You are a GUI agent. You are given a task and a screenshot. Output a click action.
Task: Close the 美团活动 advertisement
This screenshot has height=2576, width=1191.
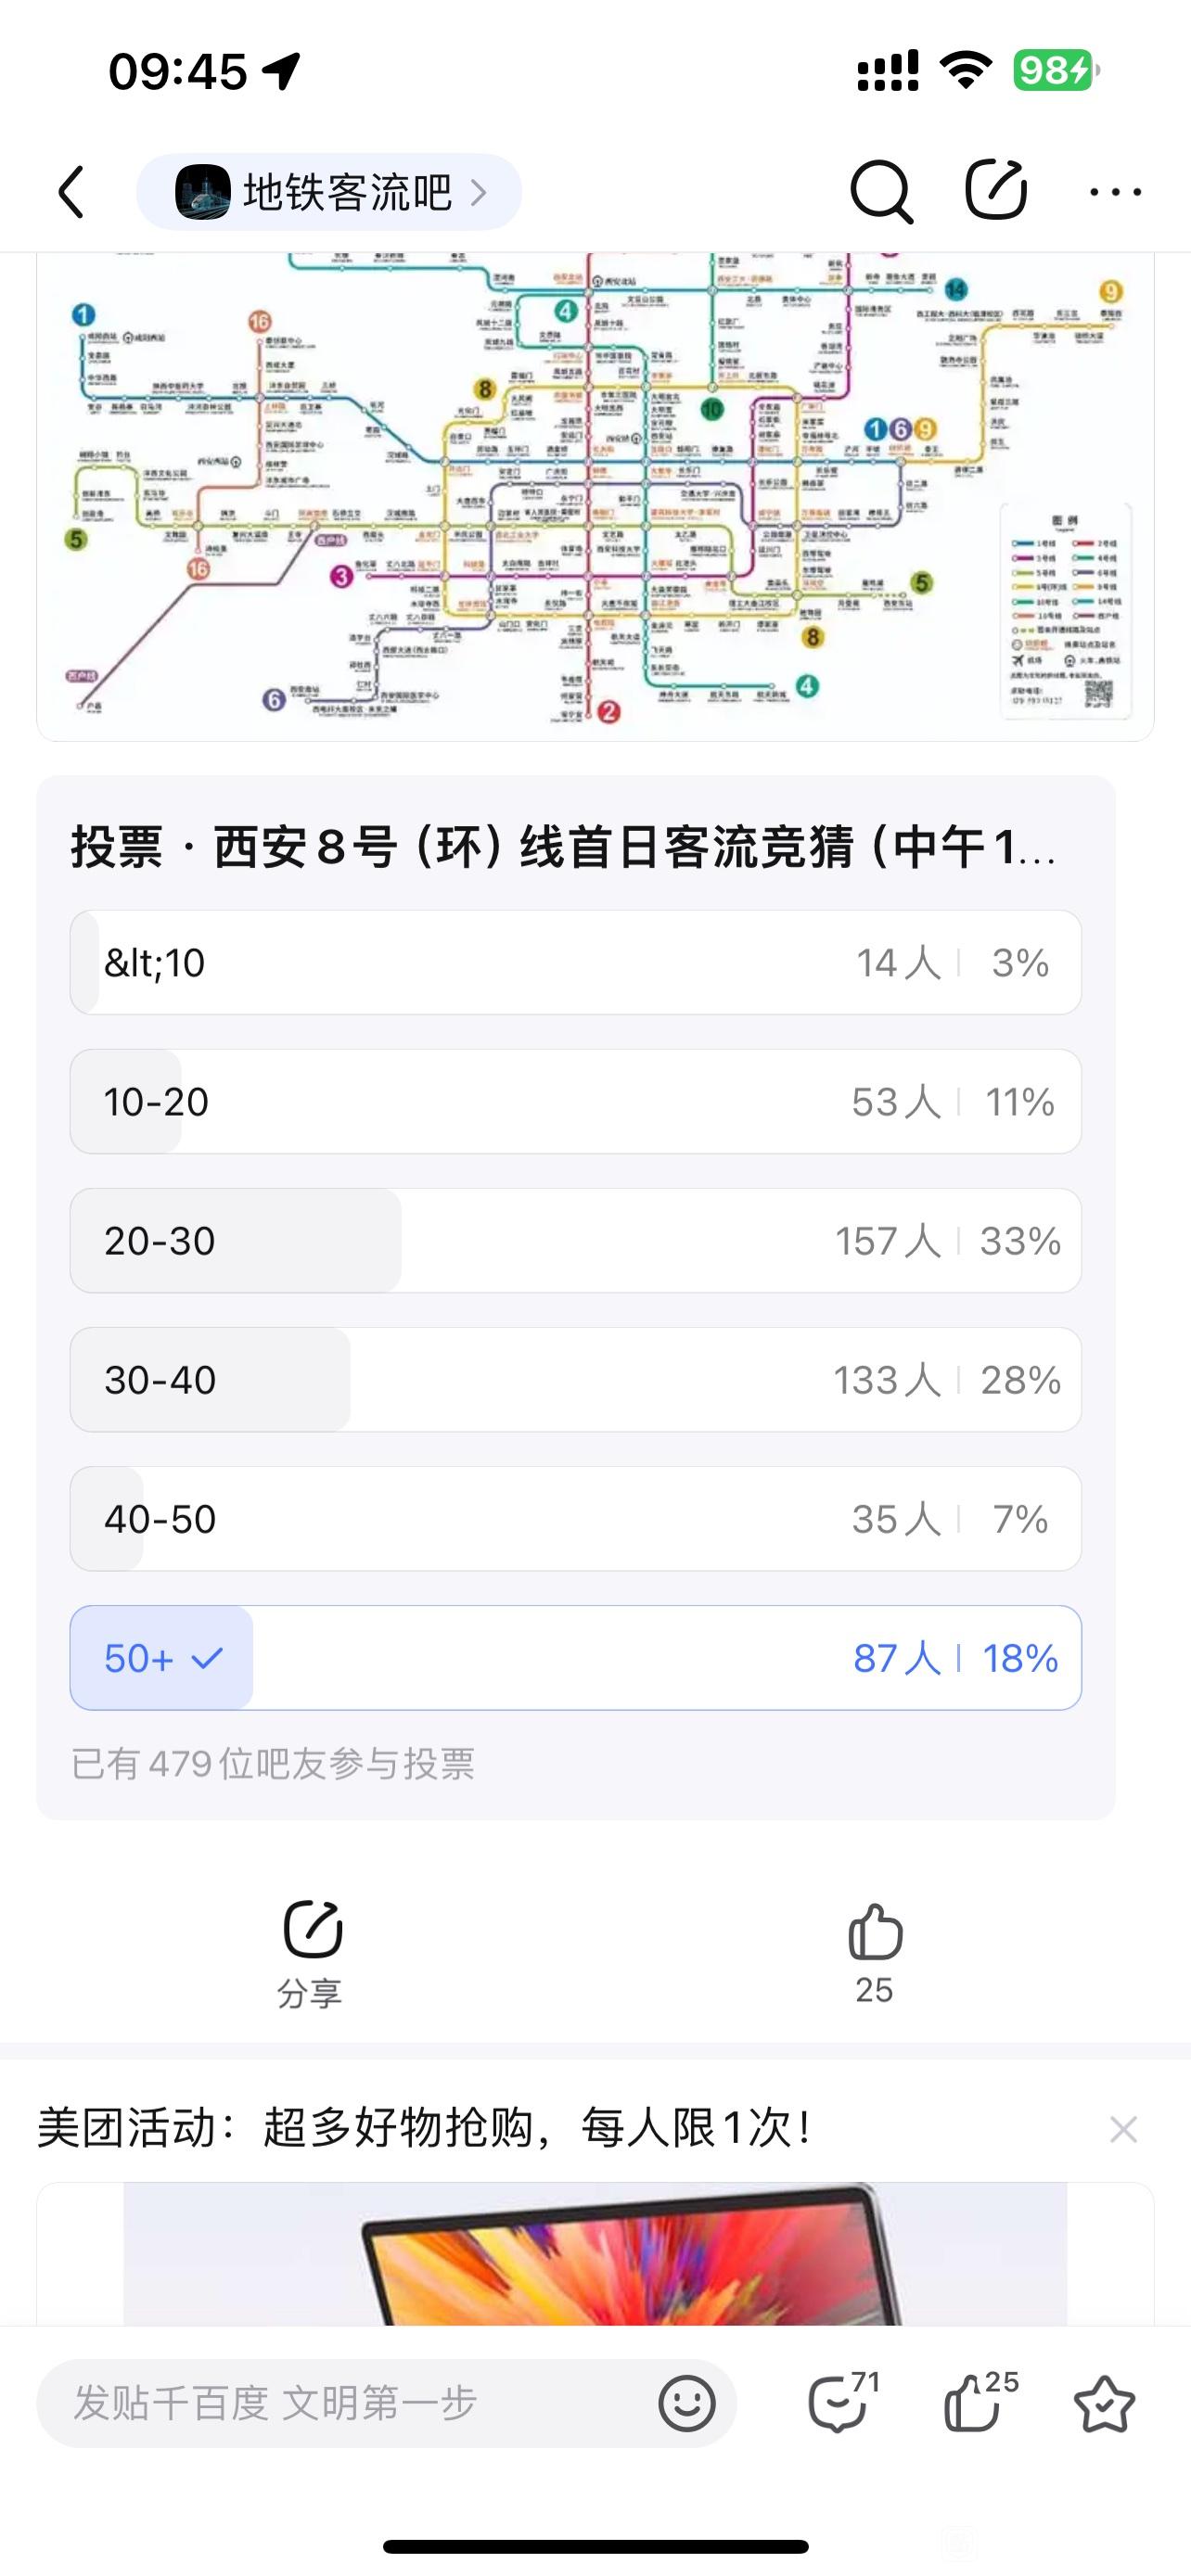pyautogui.click(x=1123, y=2129)
